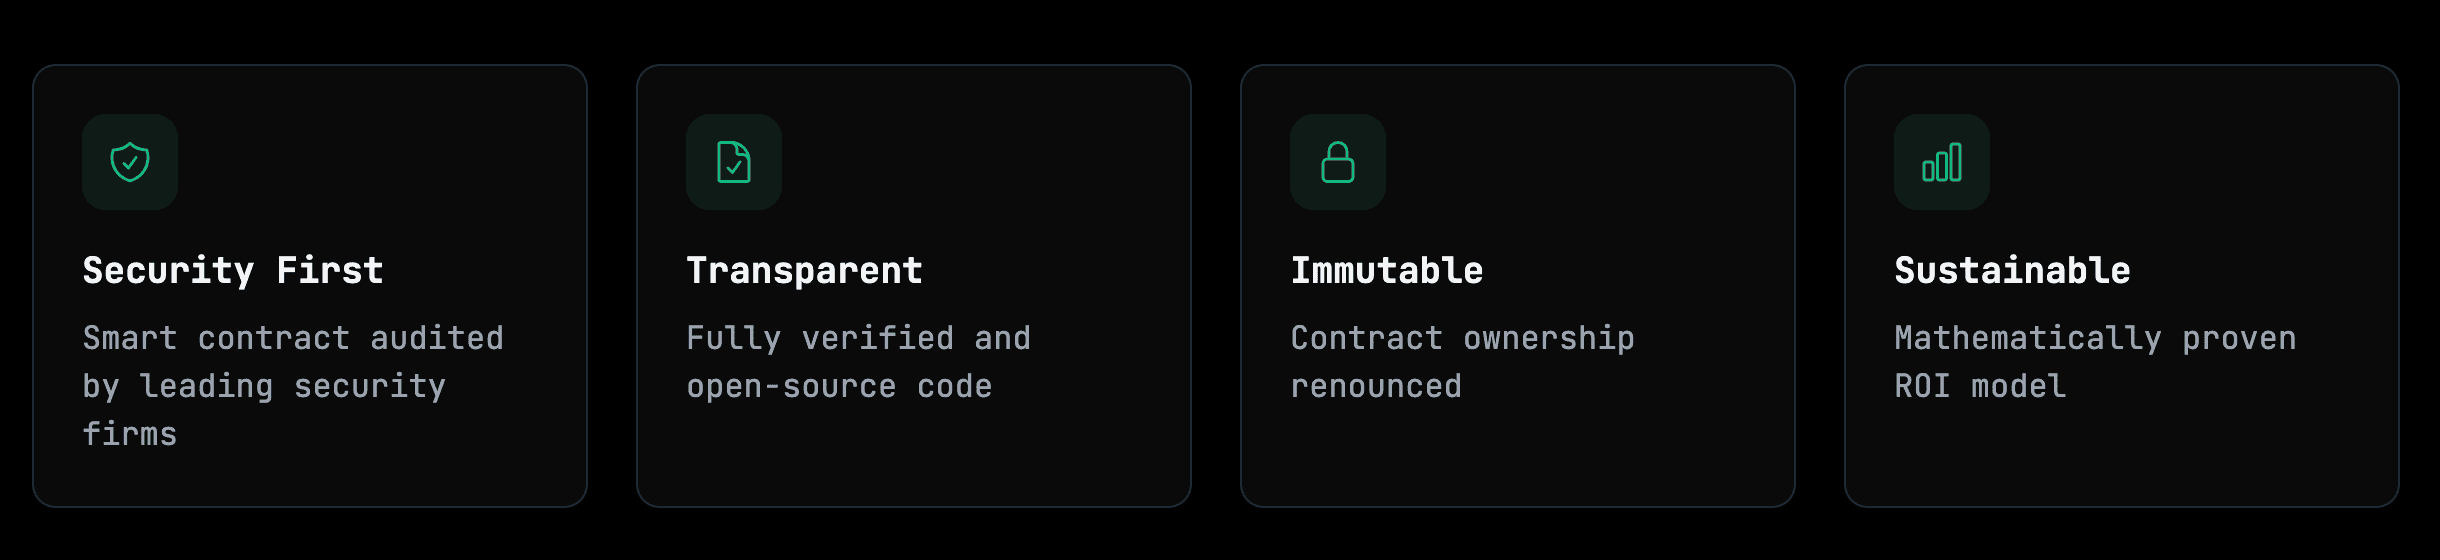Click the bar chart icon
Screen dimensions: 2440x560
(1942, 162)
